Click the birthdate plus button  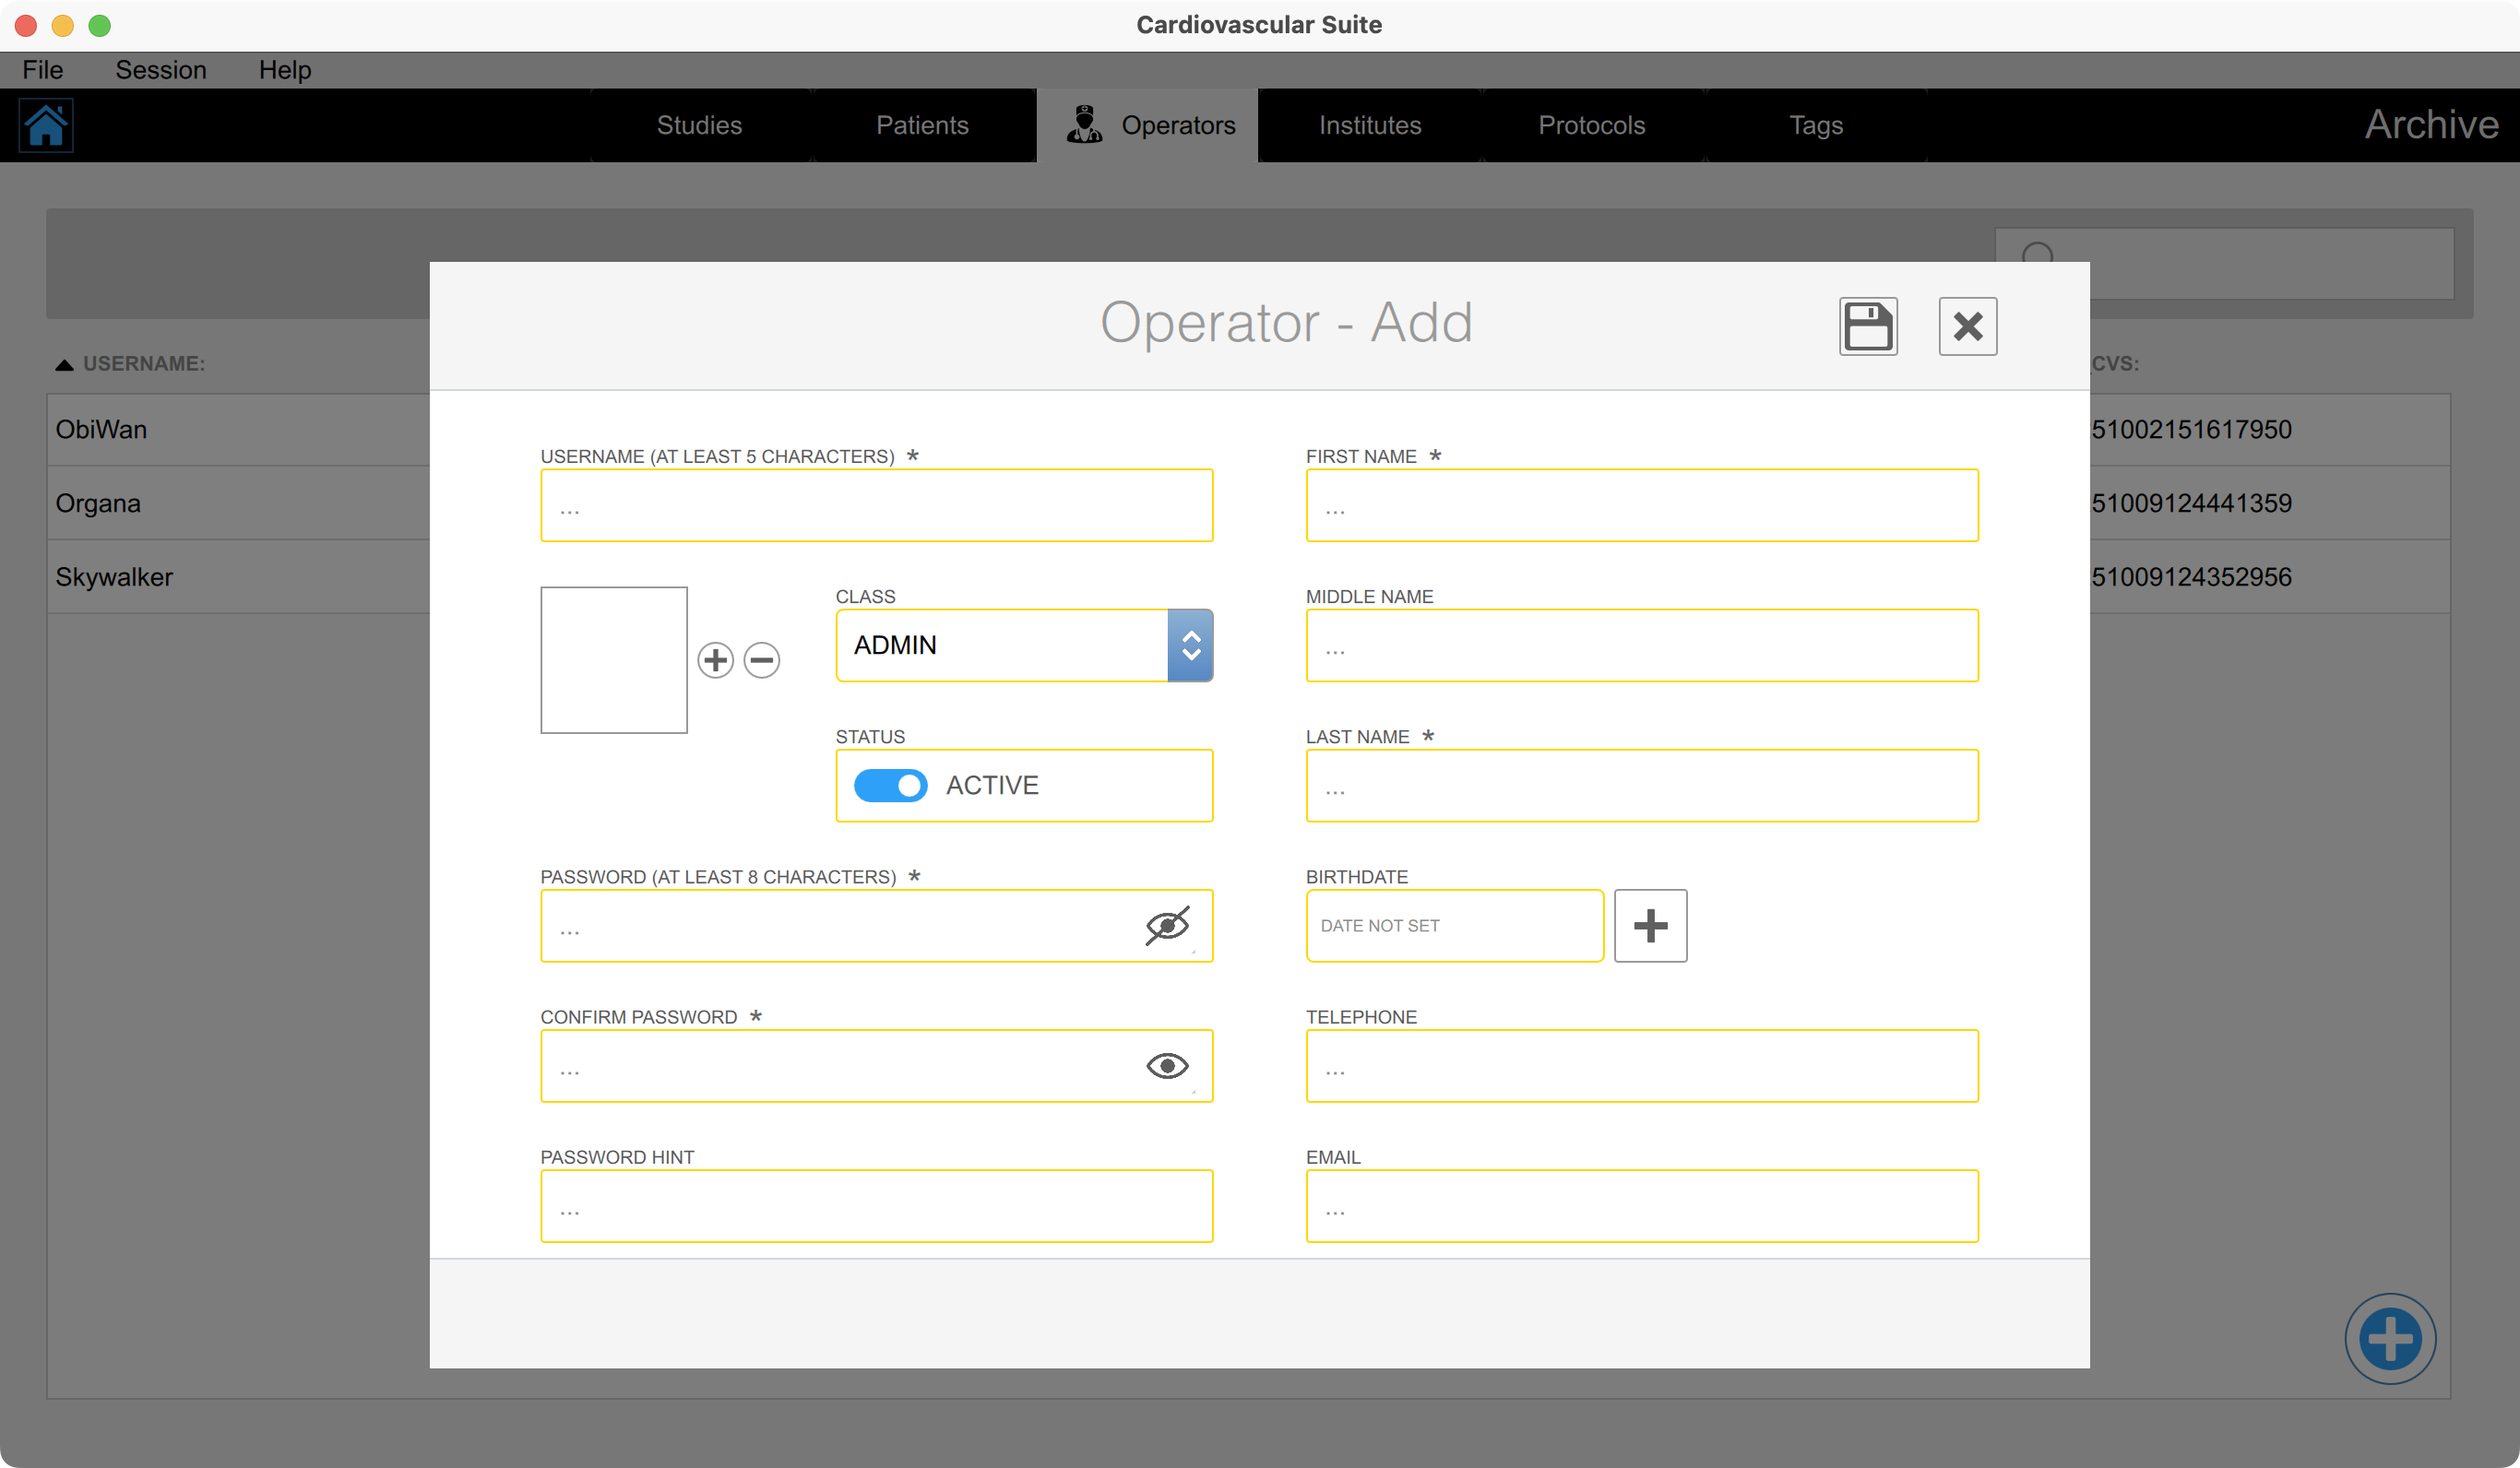click(x=1650, y=926)
